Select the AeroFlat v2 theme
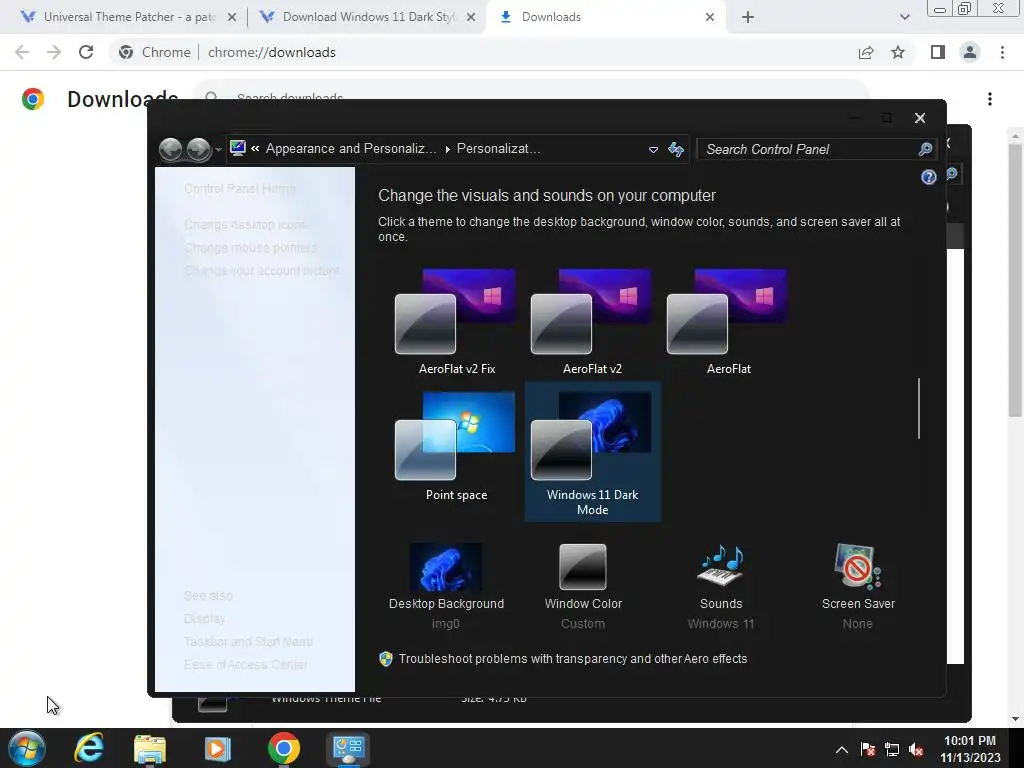The height and width of the screenshot is (768, 1024). point(592,321)
